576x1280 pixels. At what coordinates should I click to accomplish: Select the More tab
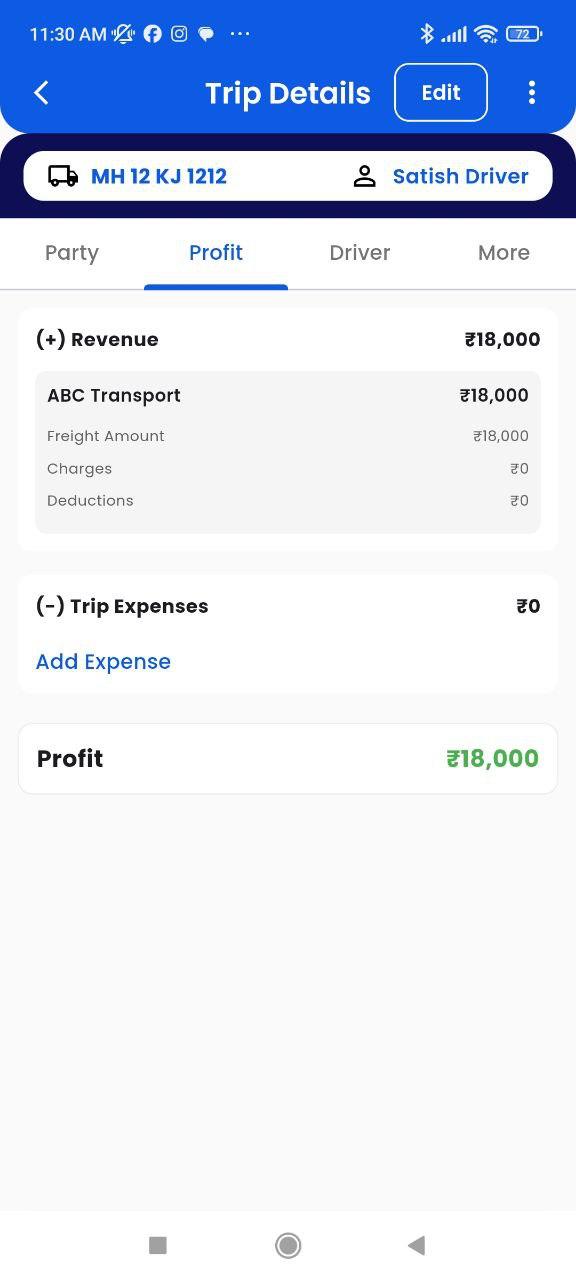coord(503,252)
